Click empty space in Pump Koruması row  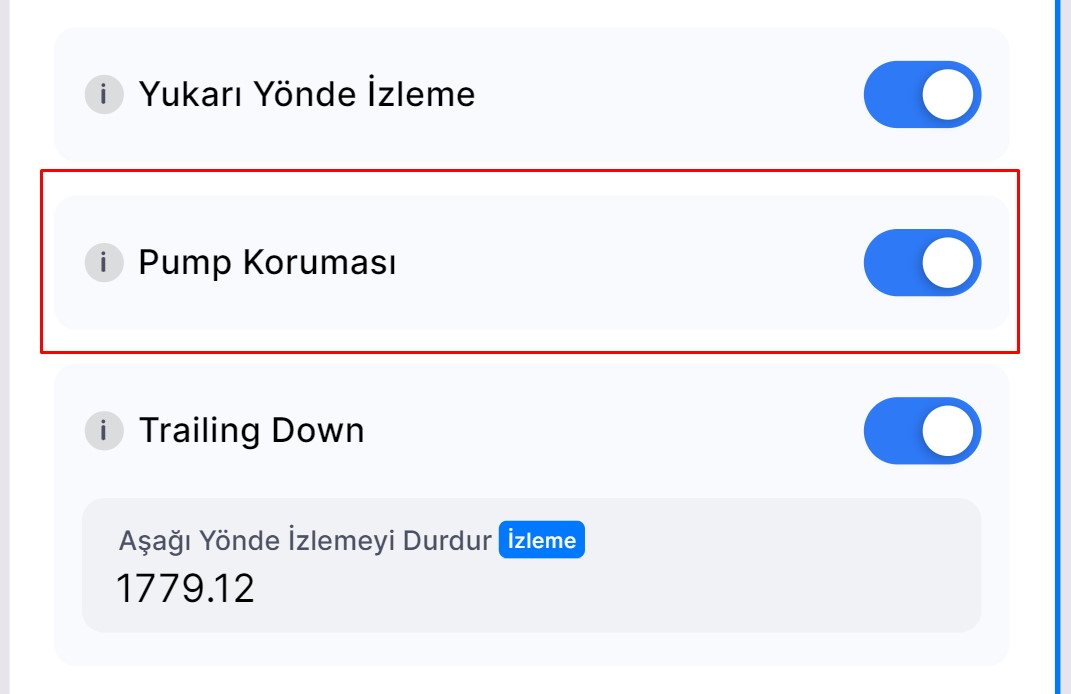pos(630,263)
